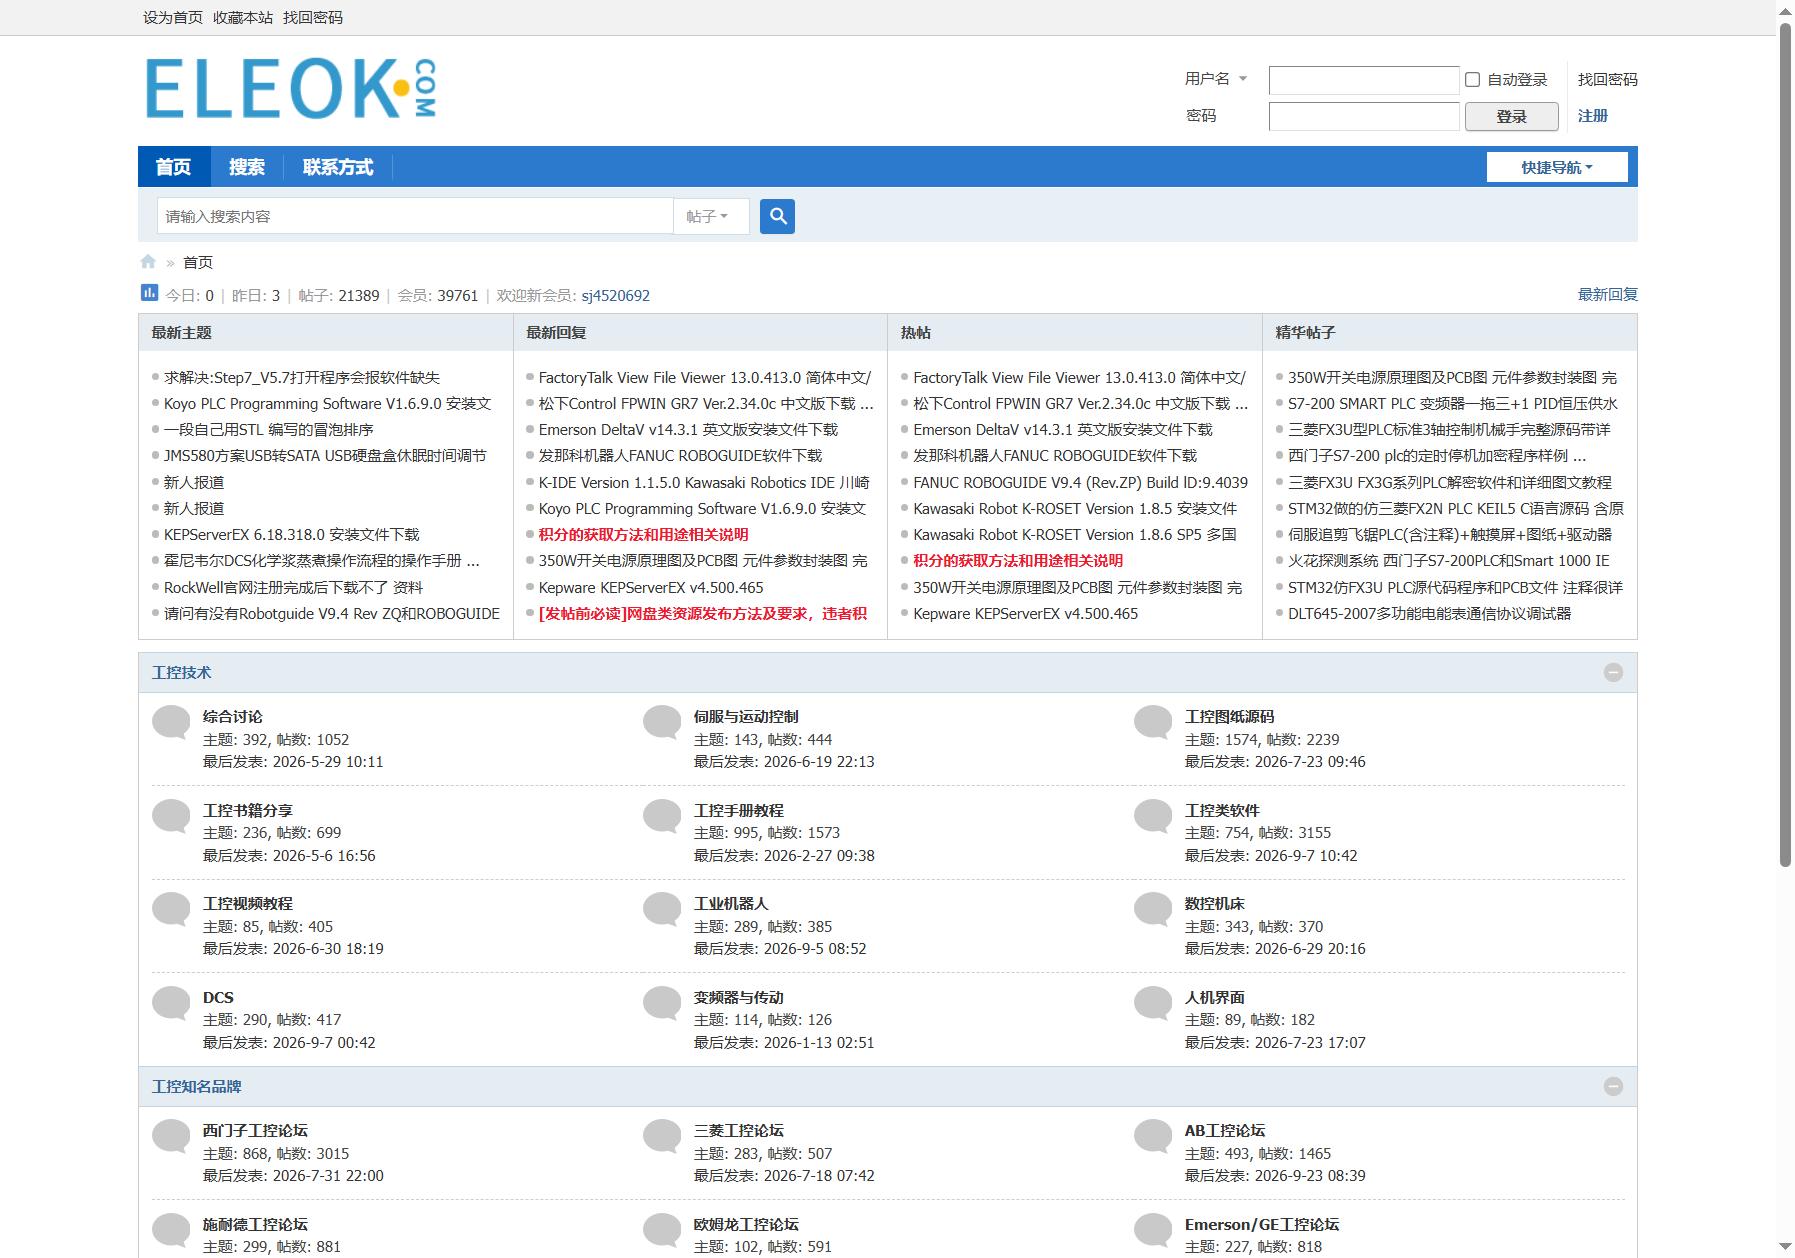Click 收藏本站 in the top bar
Screen dimensions: 1795x1258
(x=243, y=17)
